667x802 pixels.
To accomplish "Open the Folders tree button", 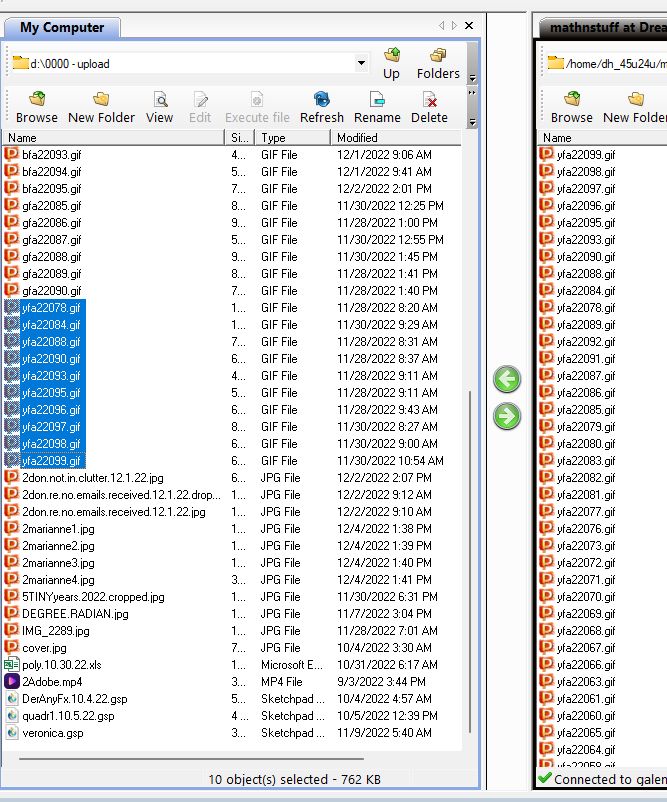I will (438, 63).
